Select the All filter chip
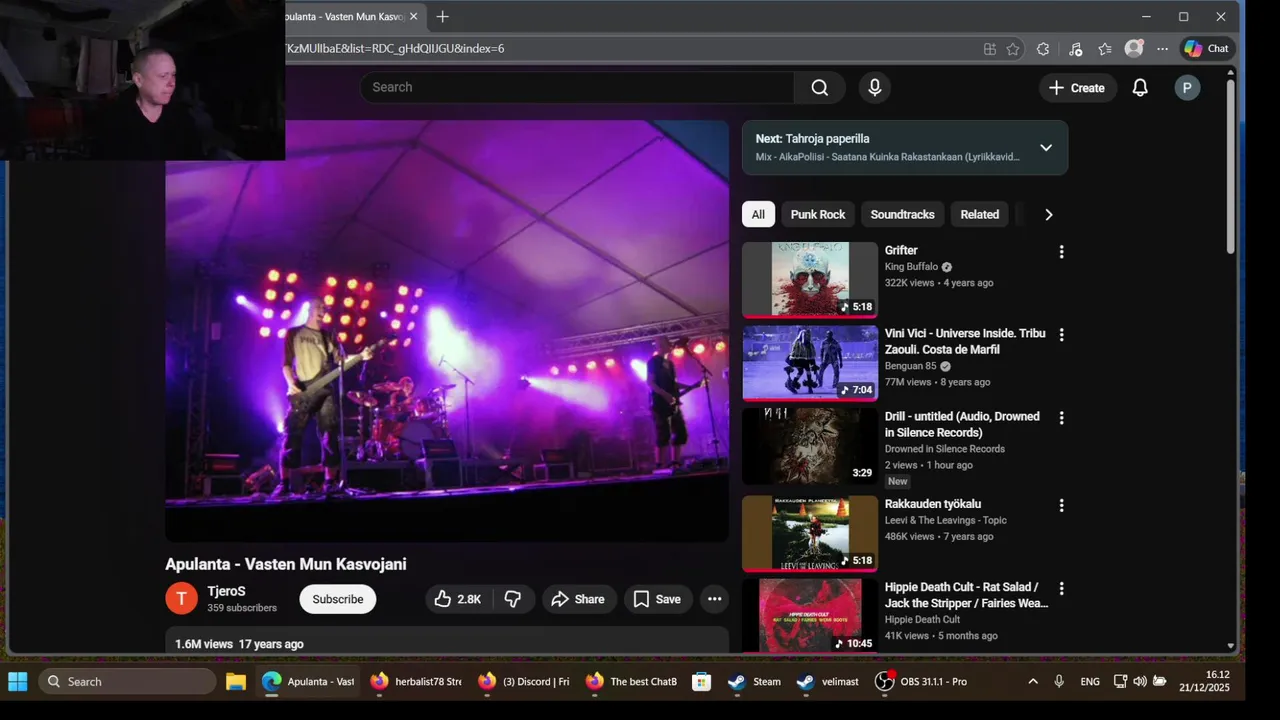Image resolution: width=1280 pixels, height=720 pixels. pos(758,214)
